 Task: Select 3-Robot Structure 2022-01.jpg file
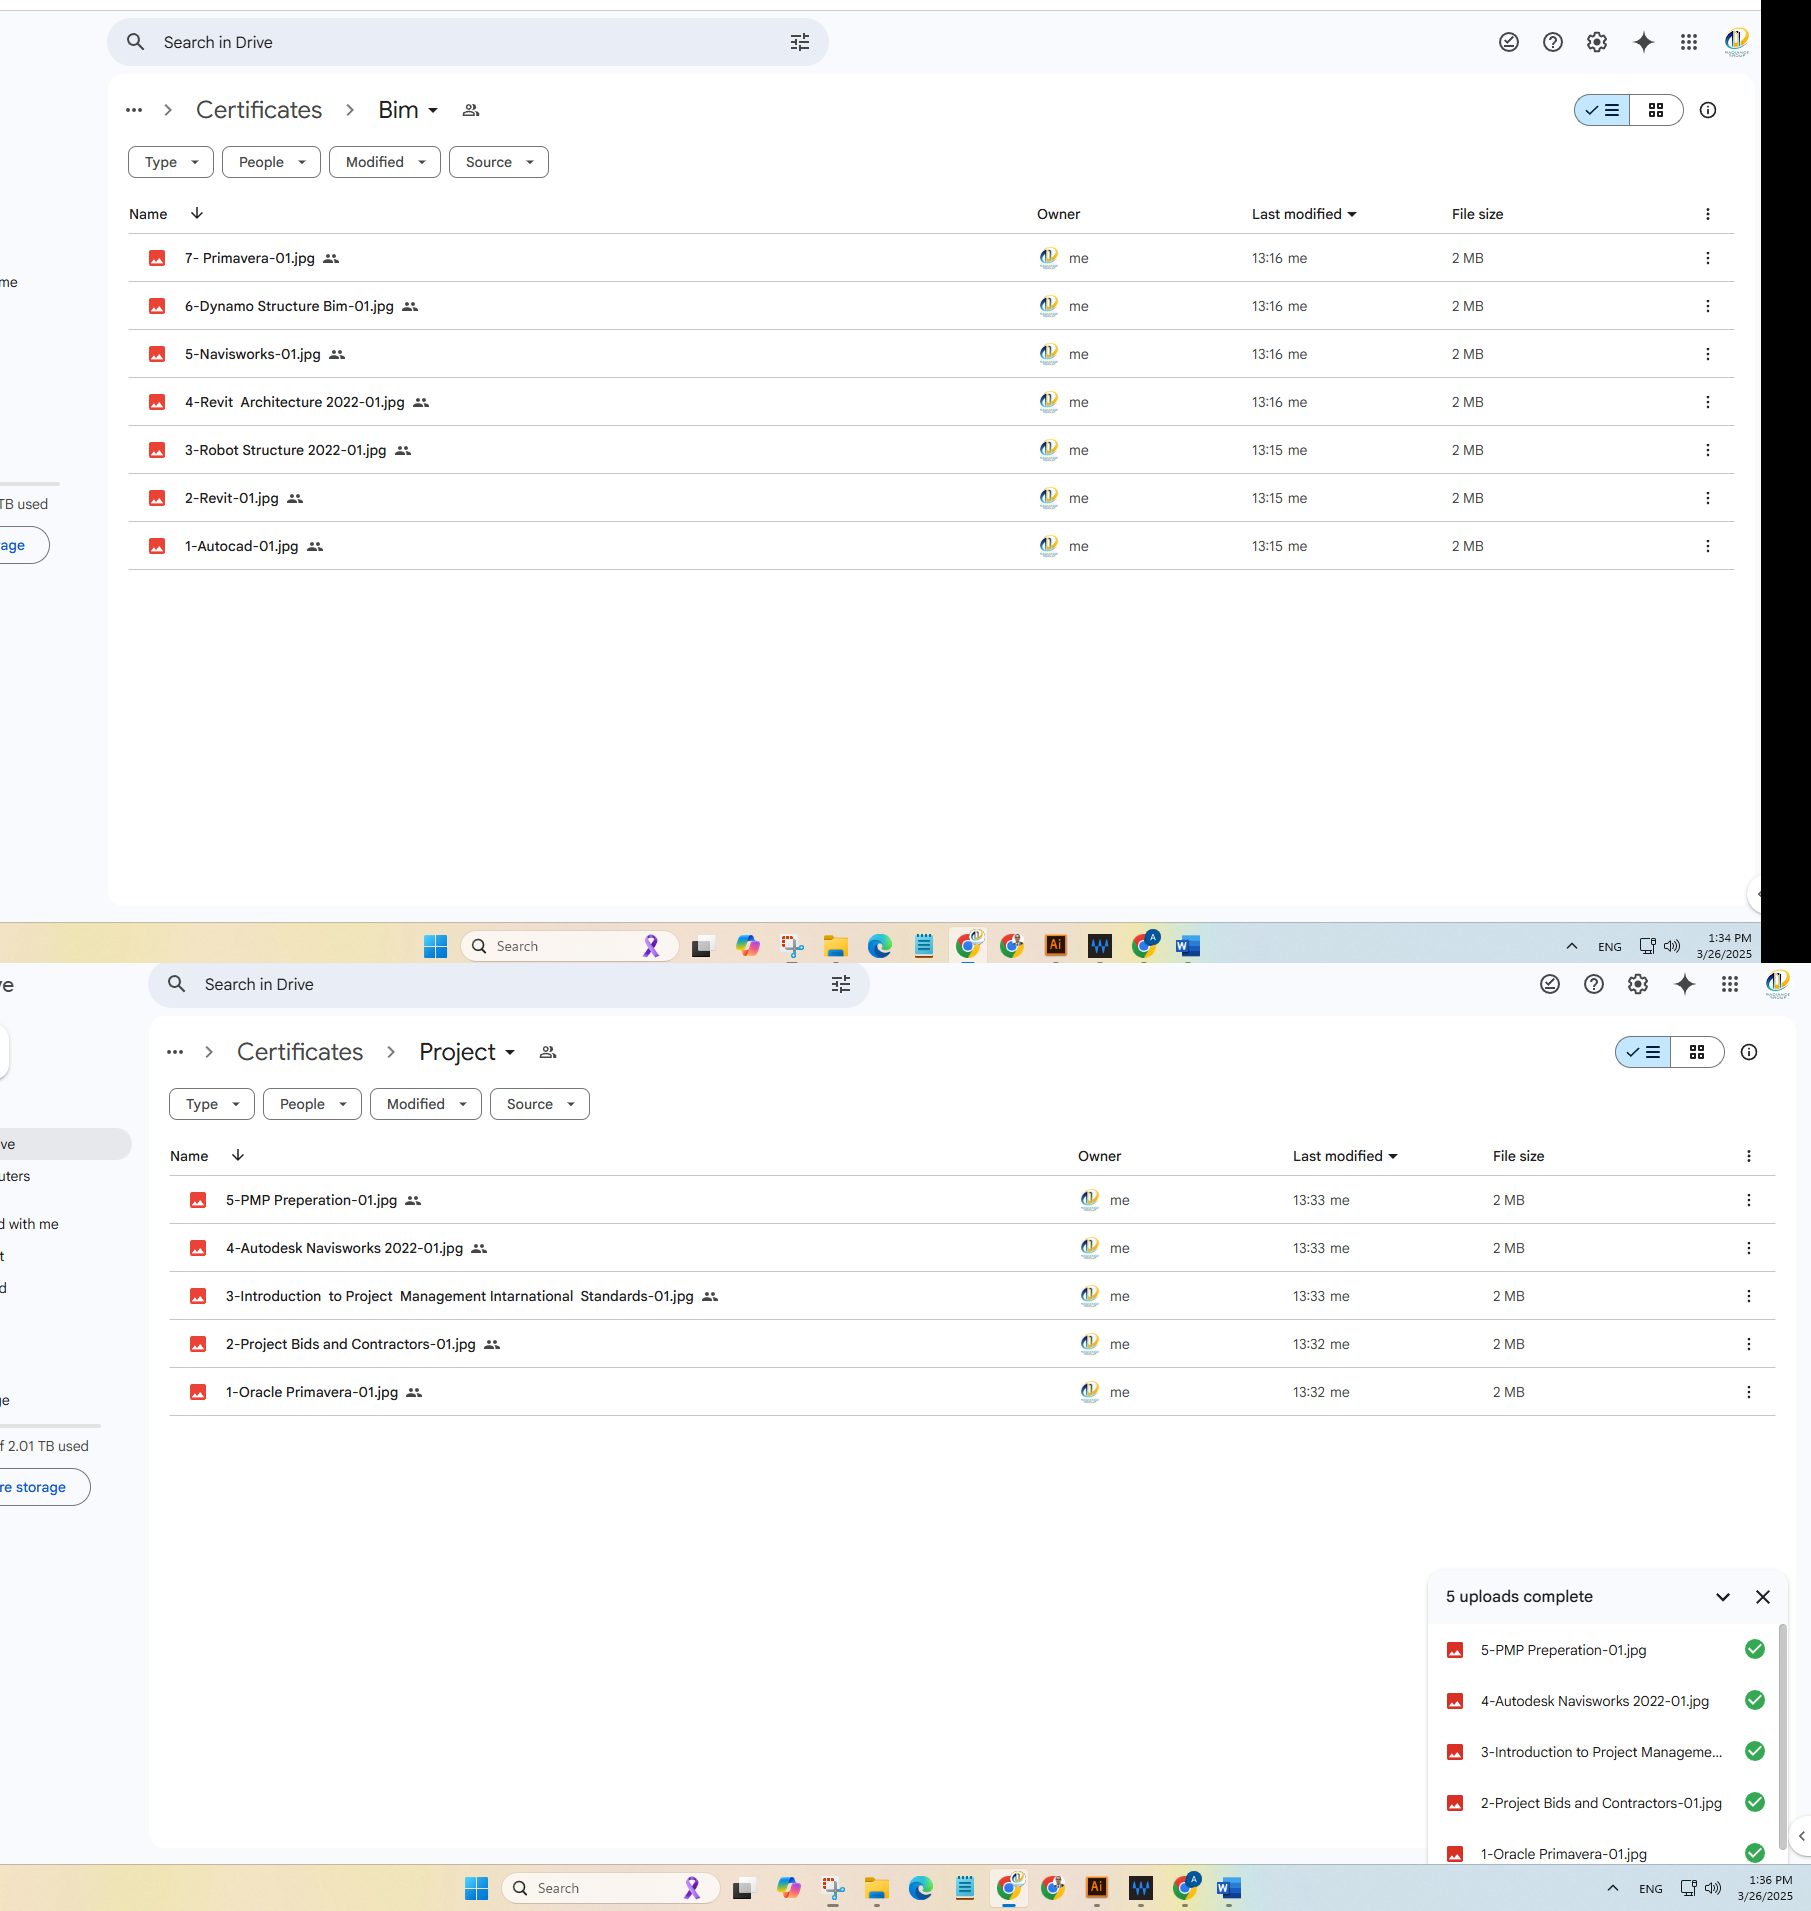pos(930,450)
